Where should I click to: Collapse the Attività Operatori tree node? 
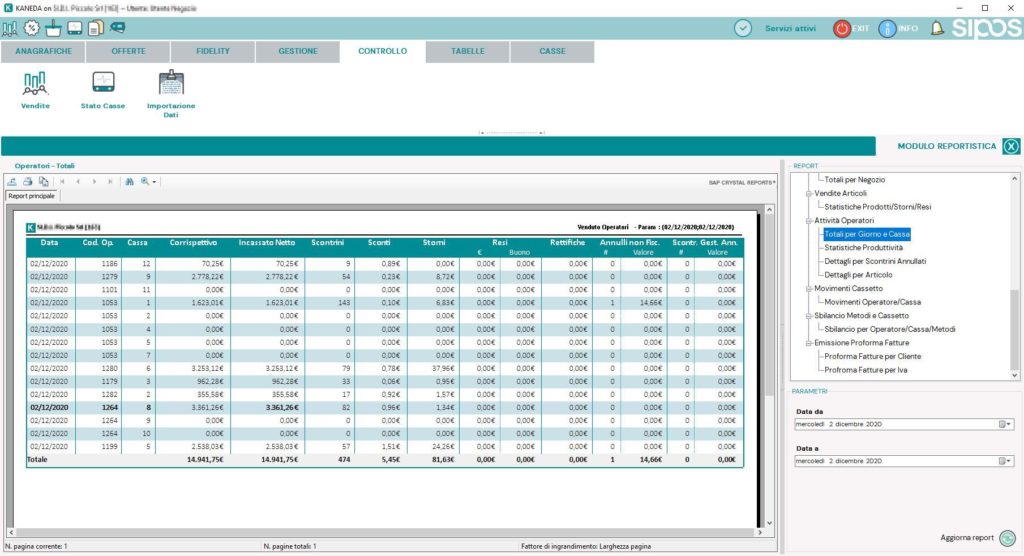(810, 220)
